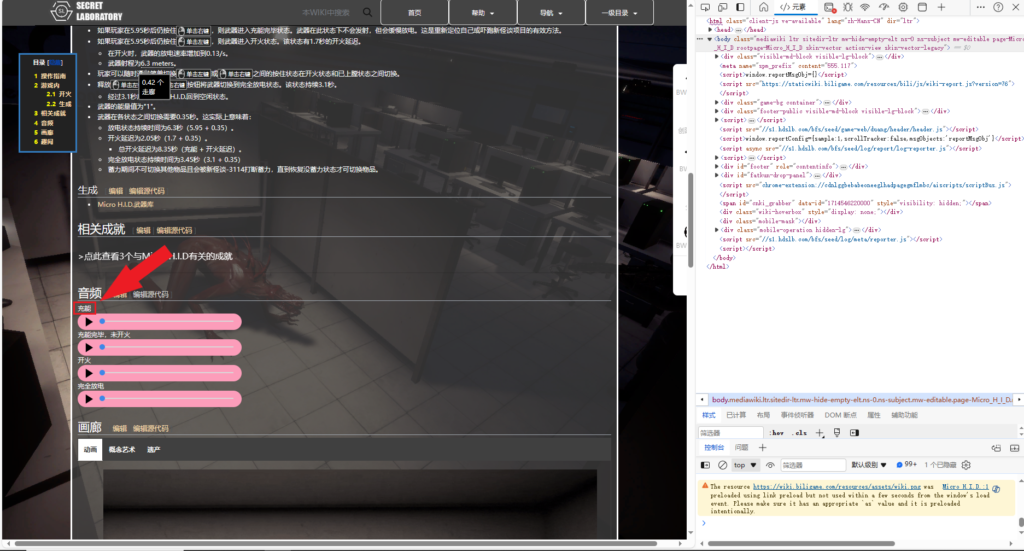Select the 动画 gallery tab

[x=90, y=450]
